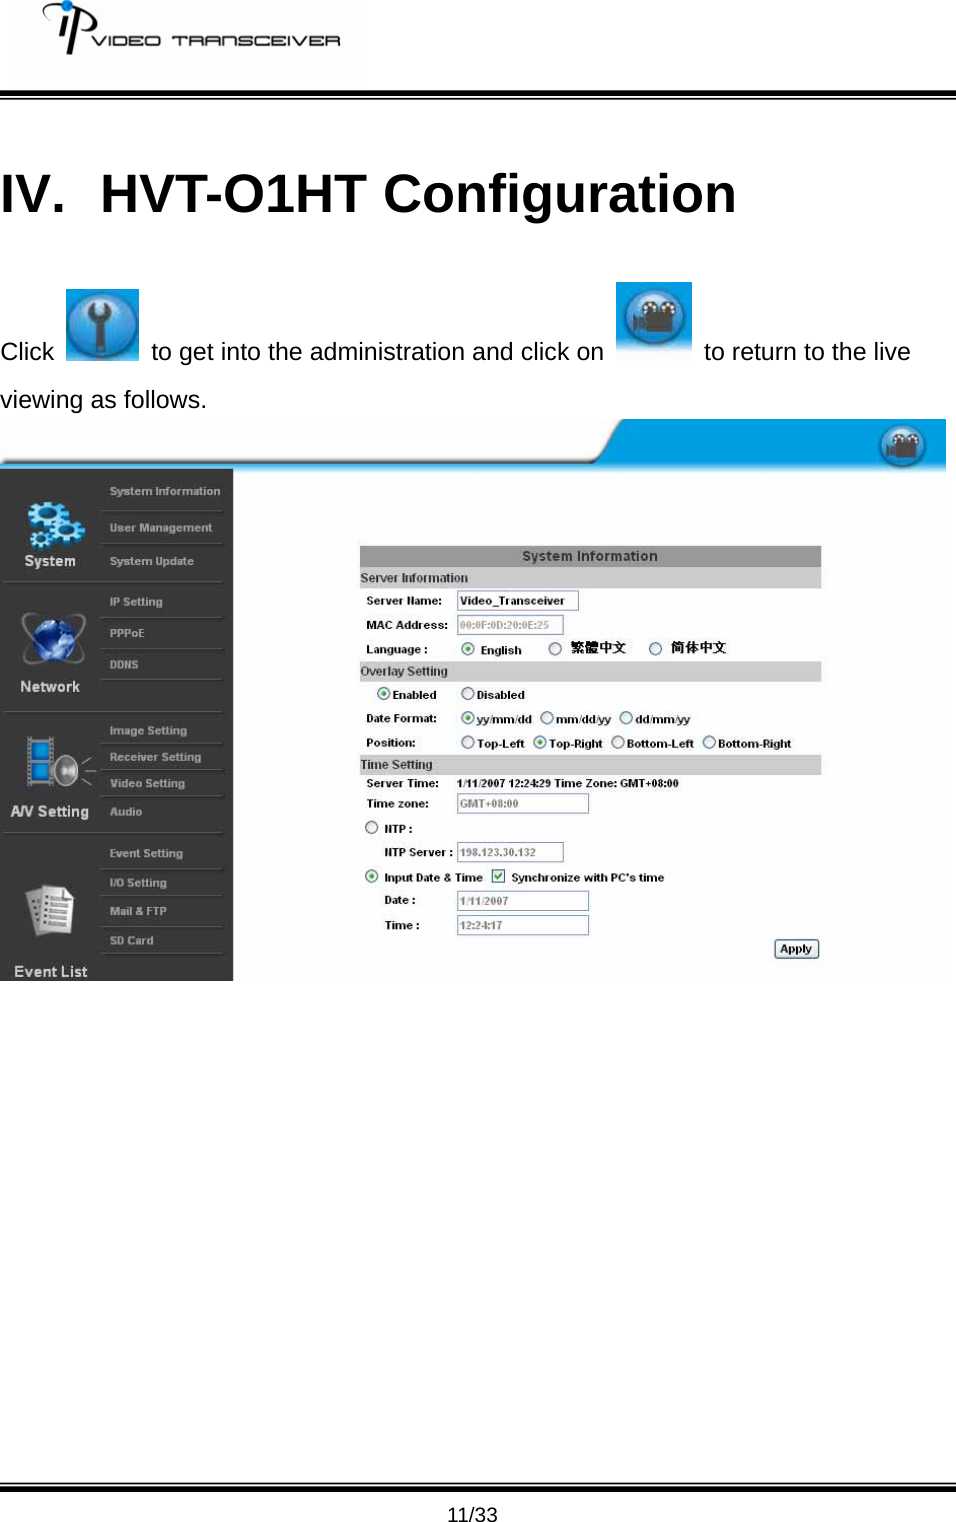Set overlay position to Bottom-Left
956x1522 pixels.
pos(618,742)
